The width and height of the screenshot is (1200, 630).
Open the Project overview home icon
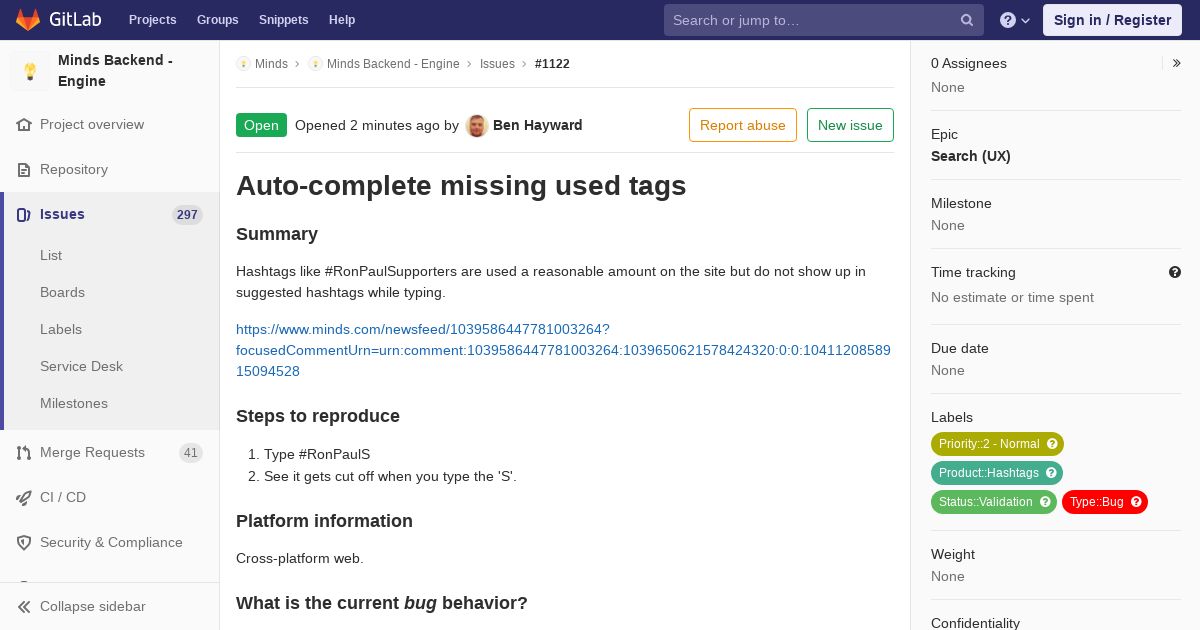coord(24,125)
